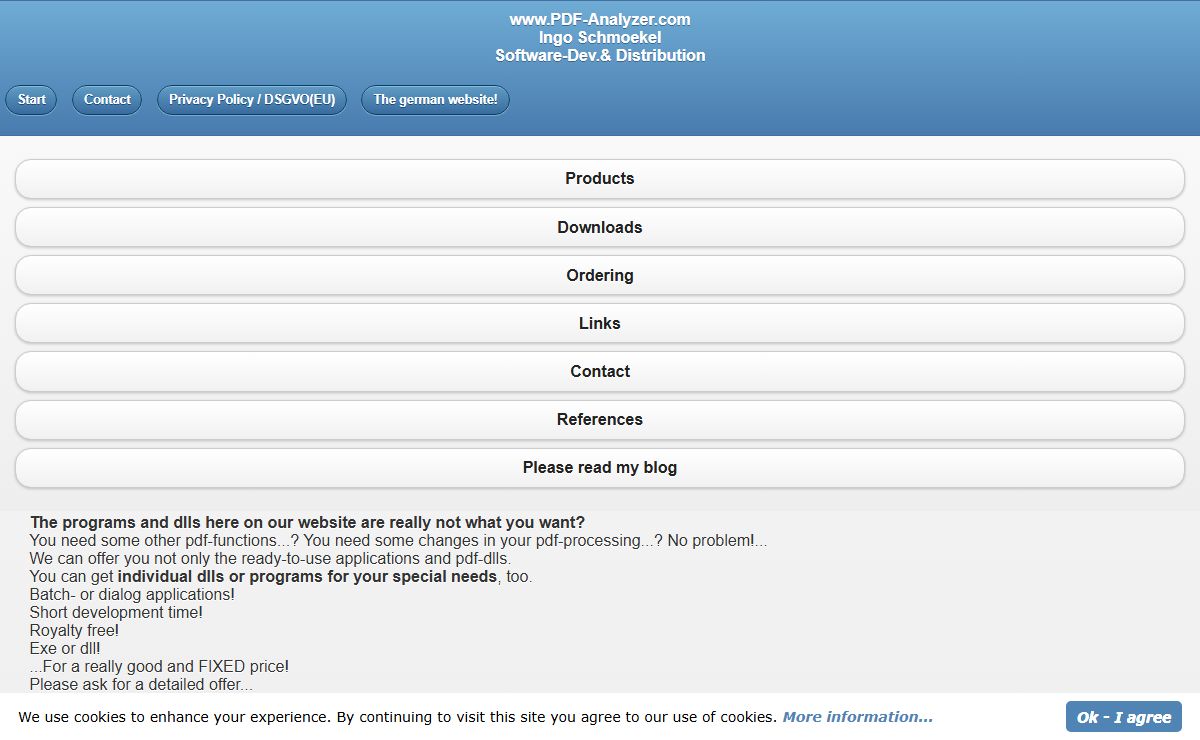Expand the Downloads section

600,227
